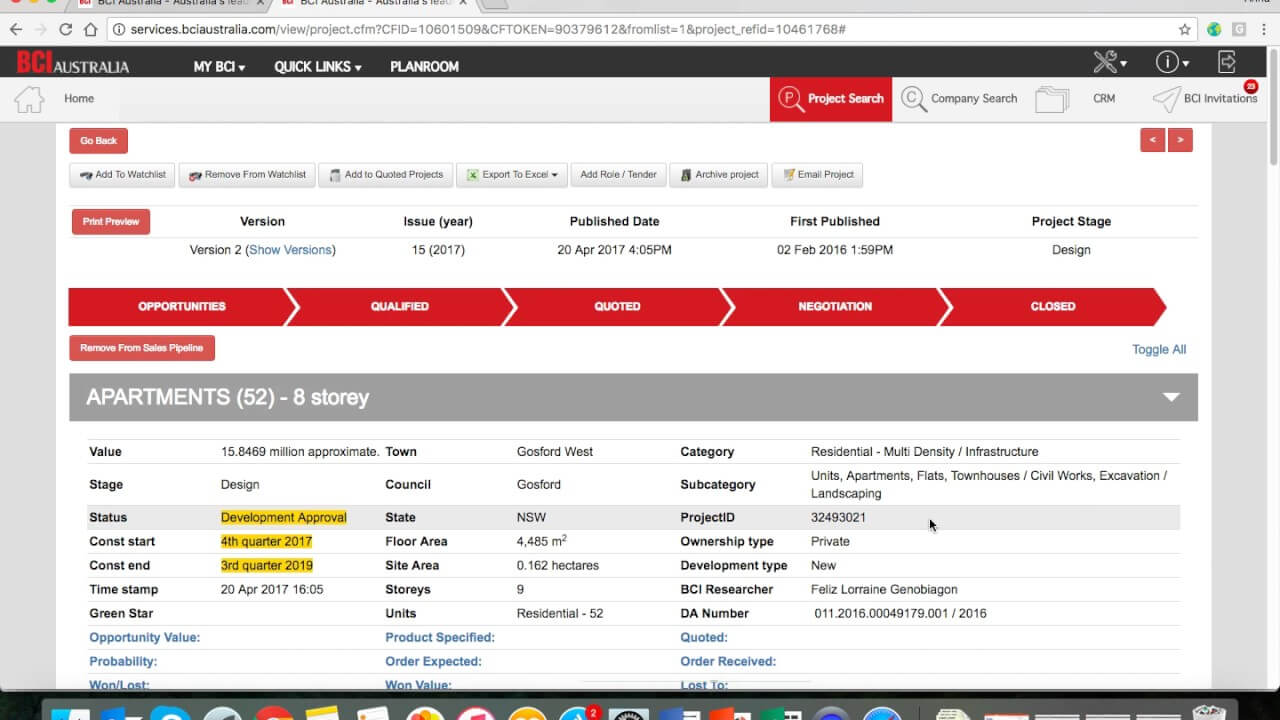The width and height of the screenshot is (1280, 720).
Task: Open Print Preview
Action: click(x=111, y=222)
